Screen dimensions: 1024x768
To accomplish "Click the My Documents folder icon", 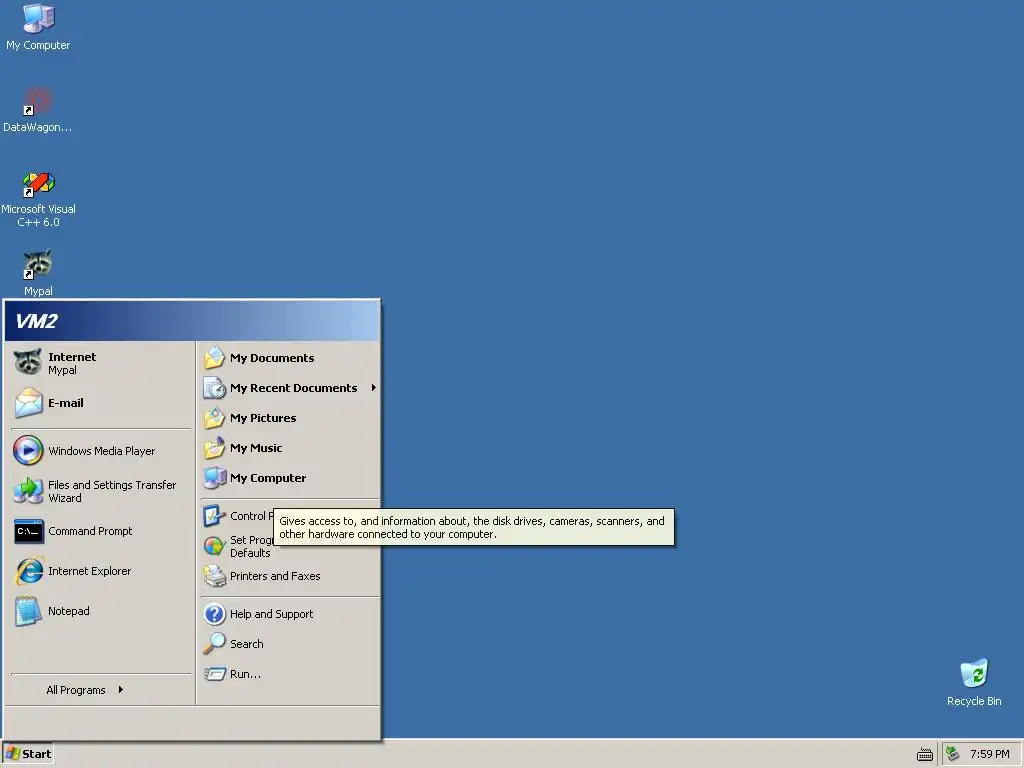I will point(214,358).
